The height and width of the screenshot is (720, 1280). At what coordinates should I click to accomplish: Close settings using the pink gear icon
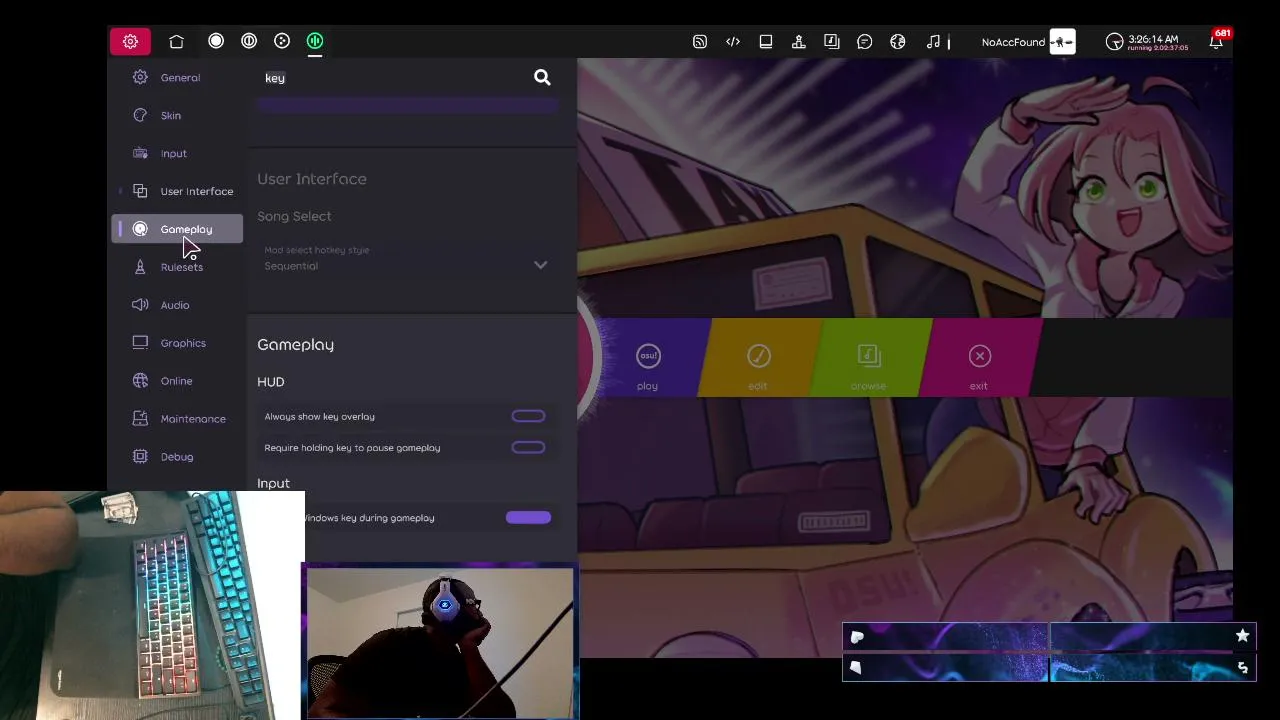coord(130,41)
